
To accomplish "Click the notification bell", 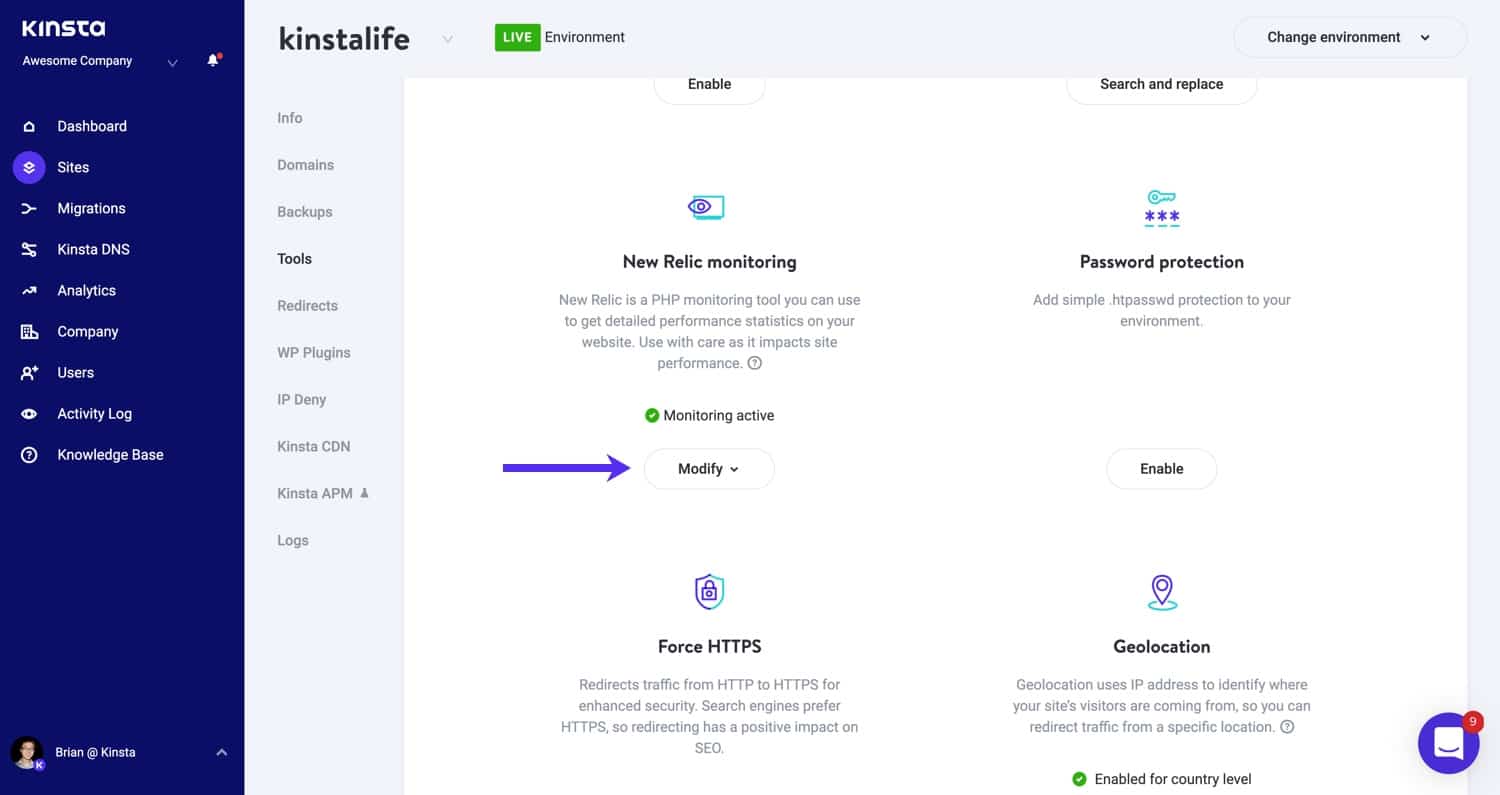I will (x=211, y=60).
